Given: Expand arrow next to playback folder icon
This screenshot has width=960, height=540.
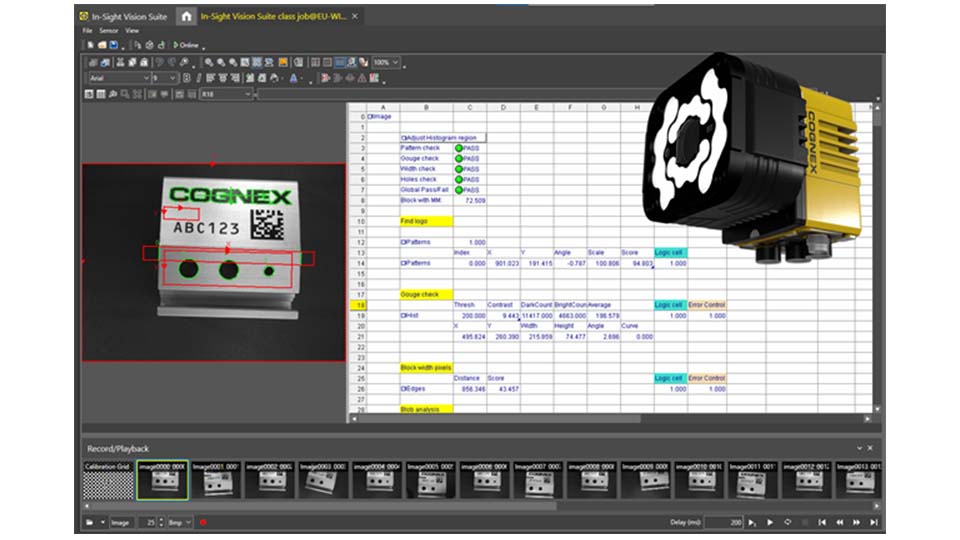Looking at the screenshot, I should (x=102, y=522).
